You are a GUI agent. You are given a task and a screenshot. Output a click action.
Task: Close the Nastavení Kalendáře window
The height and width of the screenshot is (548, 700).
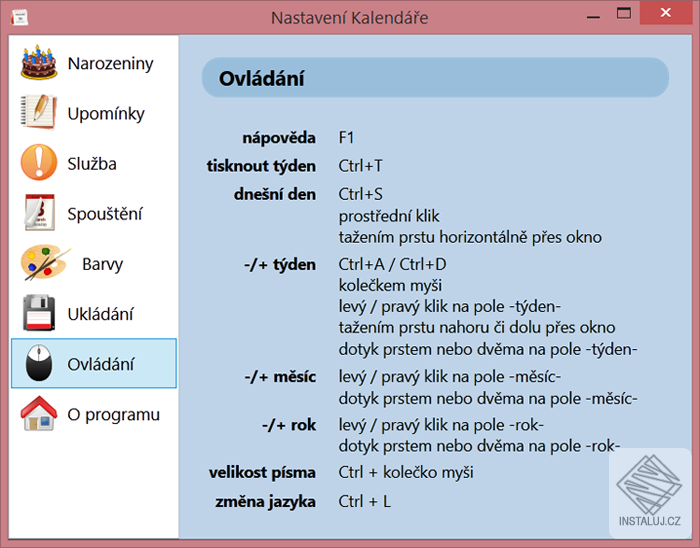pyautogui.click(x=666, y=13)
